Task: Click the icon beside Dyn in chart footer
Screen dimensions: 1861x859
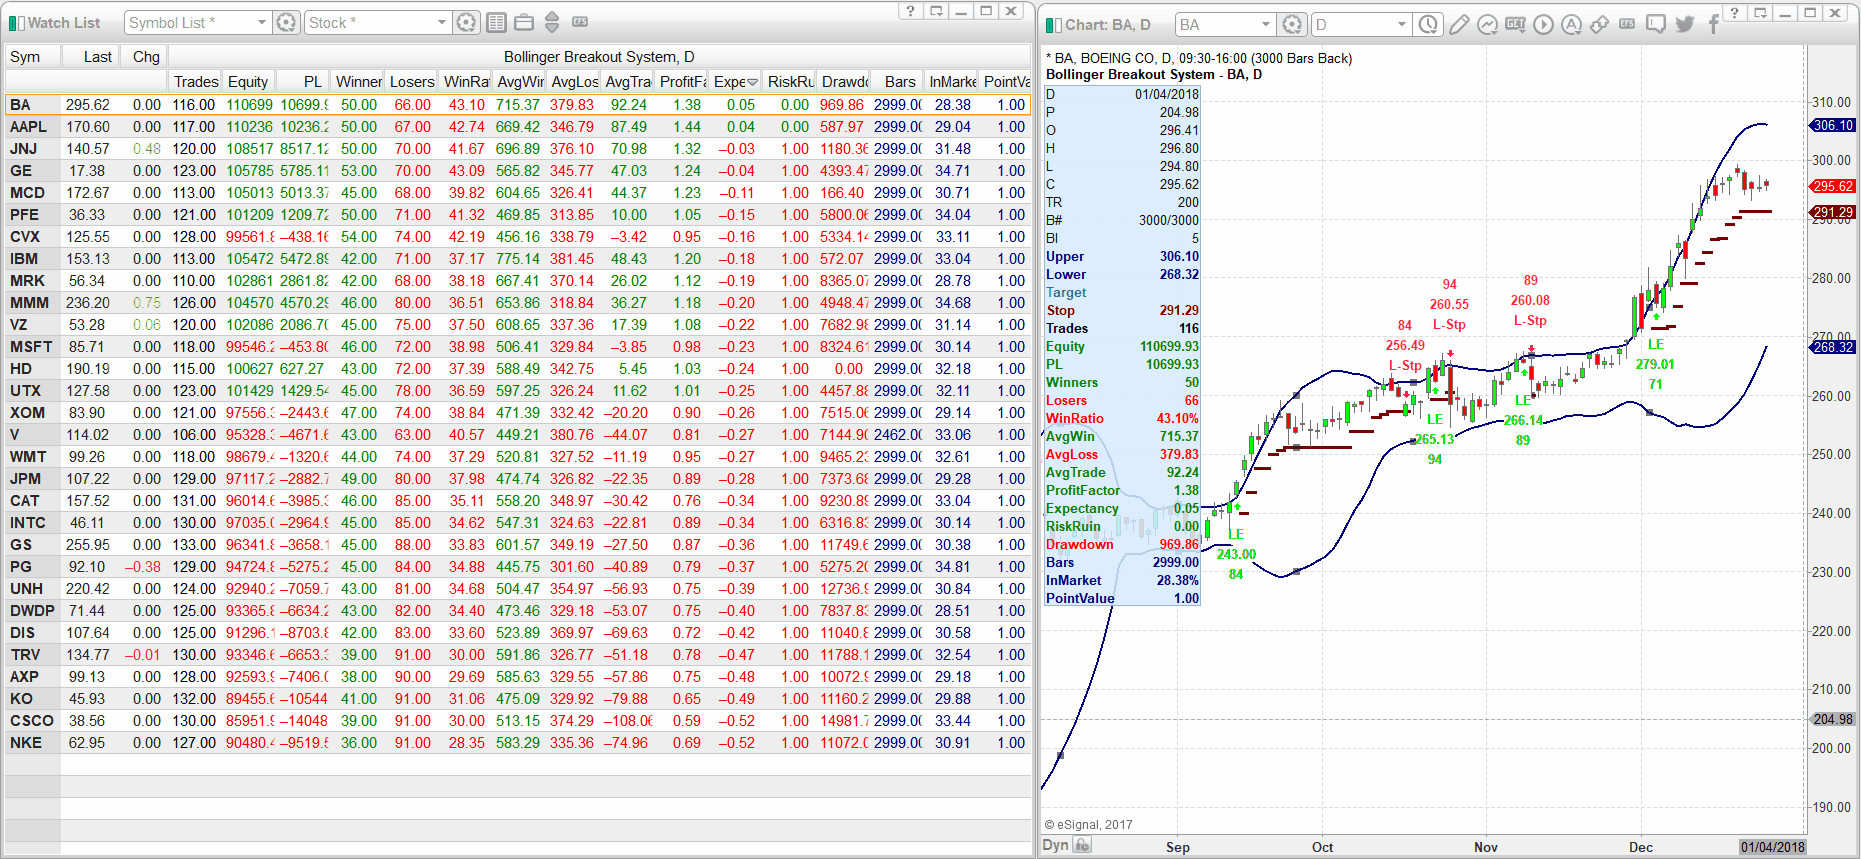Action: coord(1082,845)
